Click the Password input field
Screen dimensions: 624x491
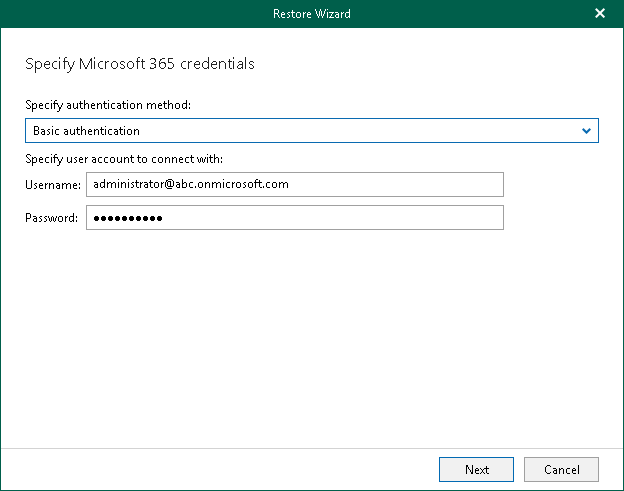tap(294, 218)
